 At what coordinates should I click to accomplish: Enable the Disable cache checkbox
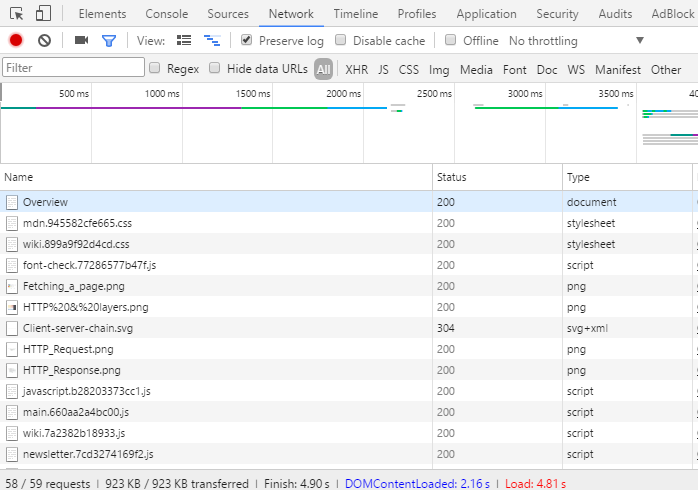(x=341, y=40)
